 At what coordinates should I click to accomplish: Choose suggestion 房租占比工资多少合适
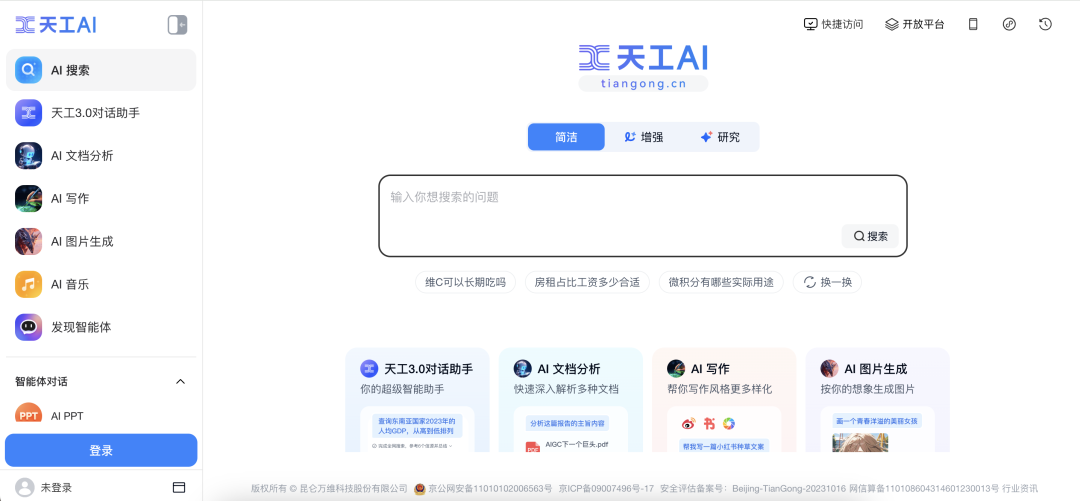coord(588,282)
